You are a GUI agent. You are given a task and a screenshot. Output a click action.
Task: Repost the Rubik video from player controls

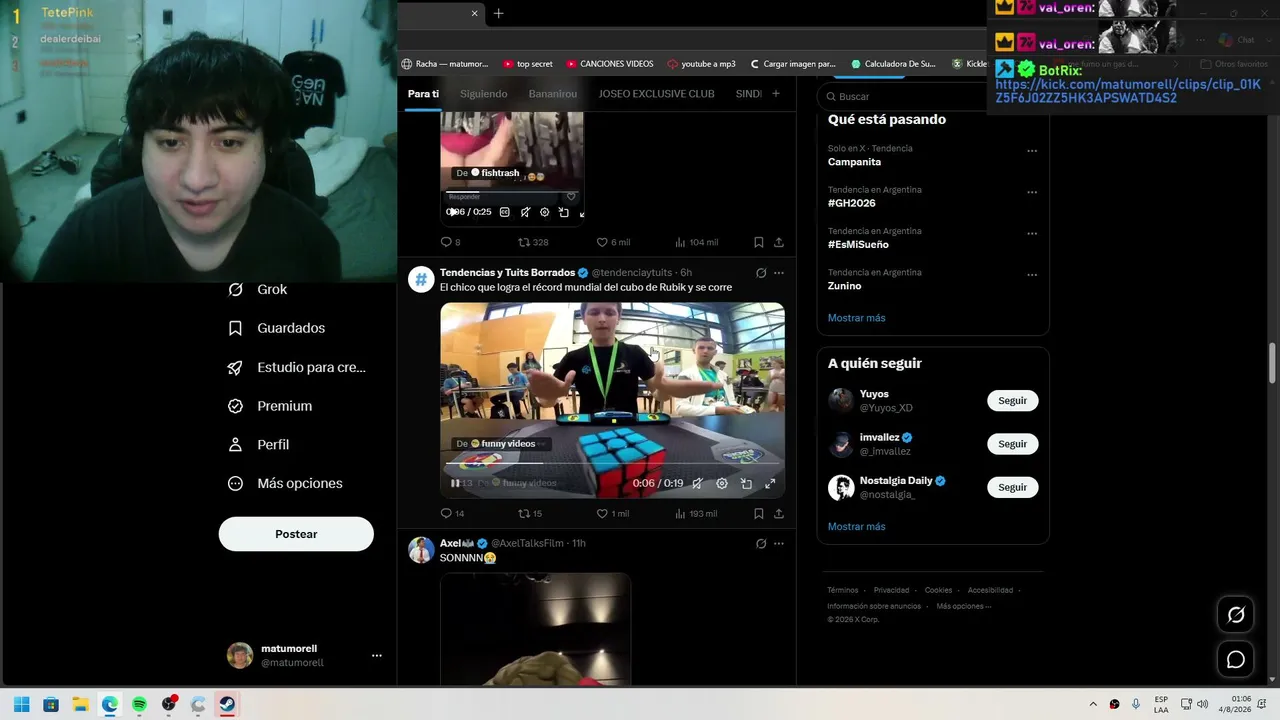pos(746,483)
